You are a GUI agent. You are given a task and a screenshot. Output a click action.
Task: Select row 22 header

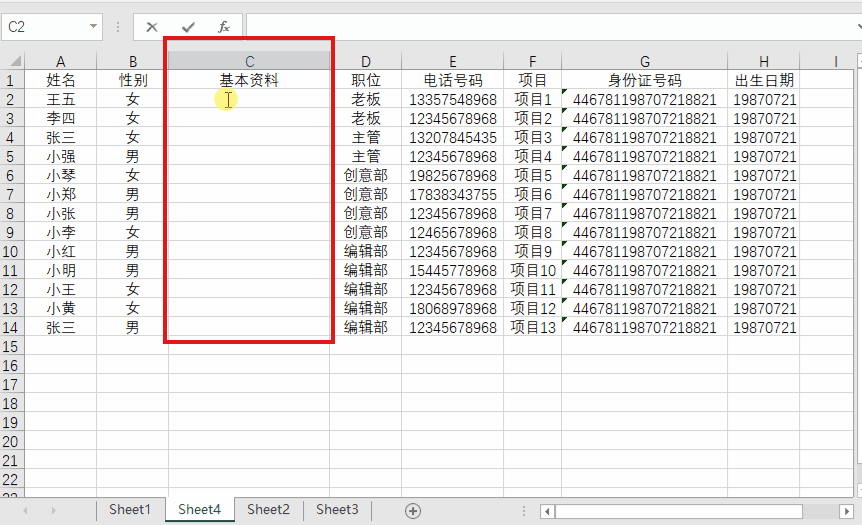[11, 480]
